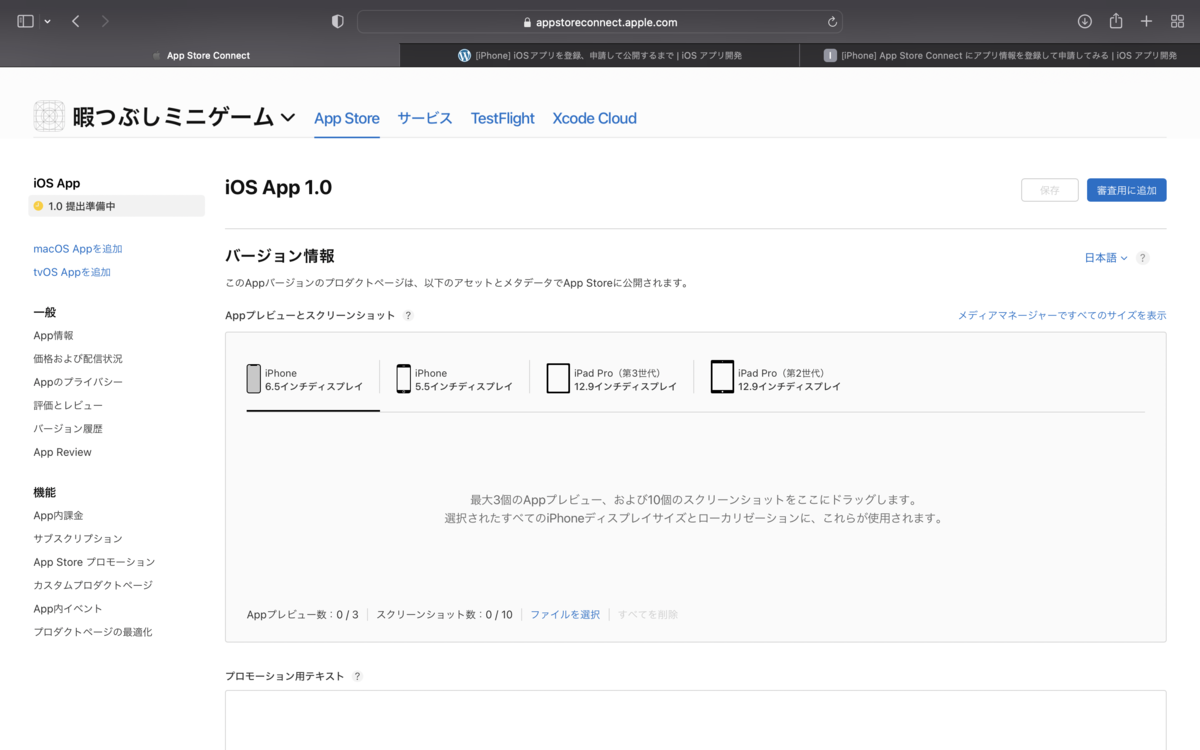Switch to the App Store Connect にアプリ情報 browser tab
This screenshot has height=750, width=1200.
click(x=1000, y=55)
